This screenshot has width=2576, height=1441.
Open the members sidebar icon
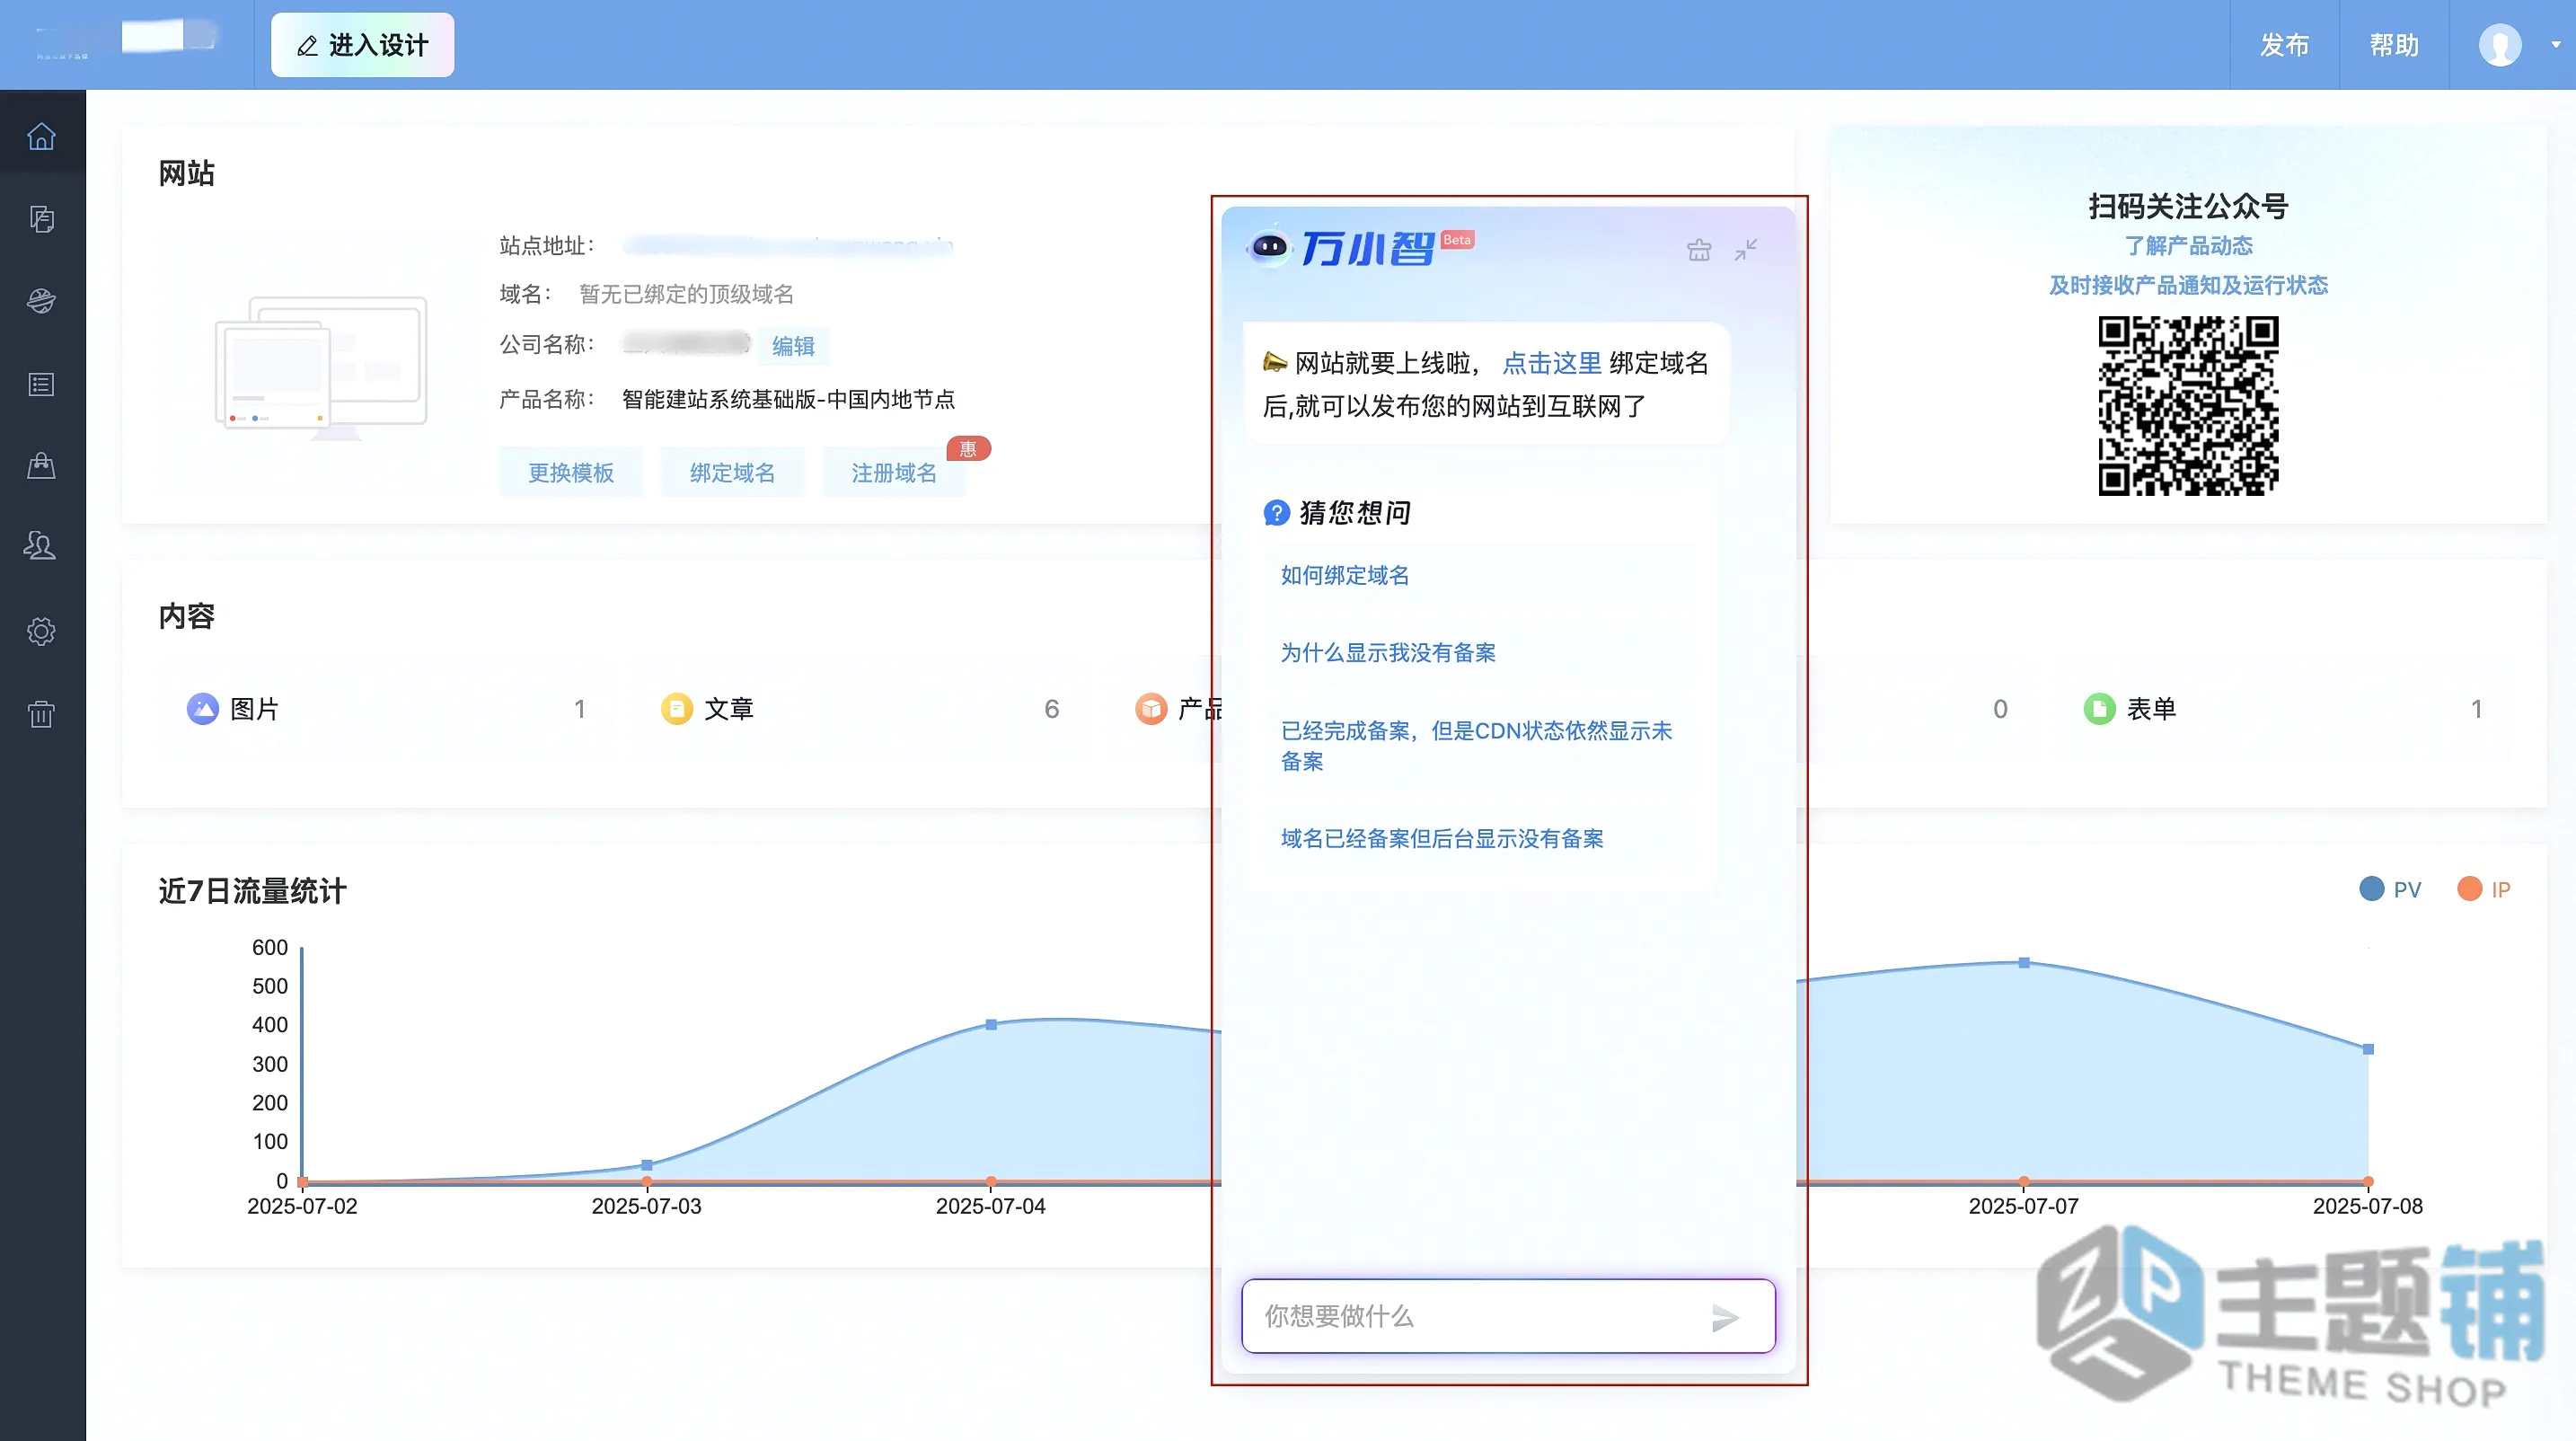(x=41, y=546)
